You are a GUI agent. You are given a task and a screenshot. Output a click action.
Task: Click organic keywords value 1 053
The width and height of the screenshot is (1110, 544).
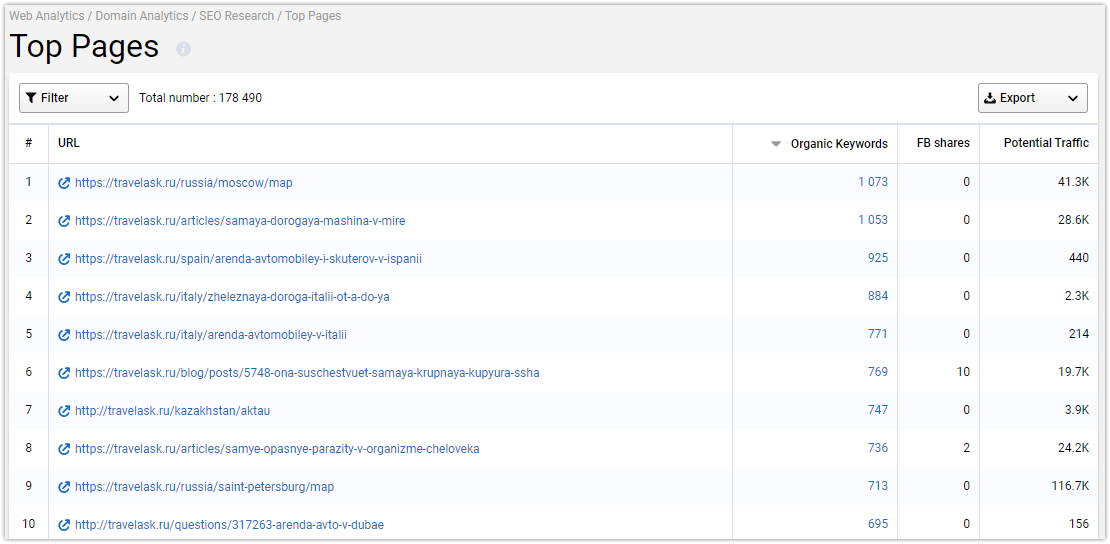coord(873,220)
